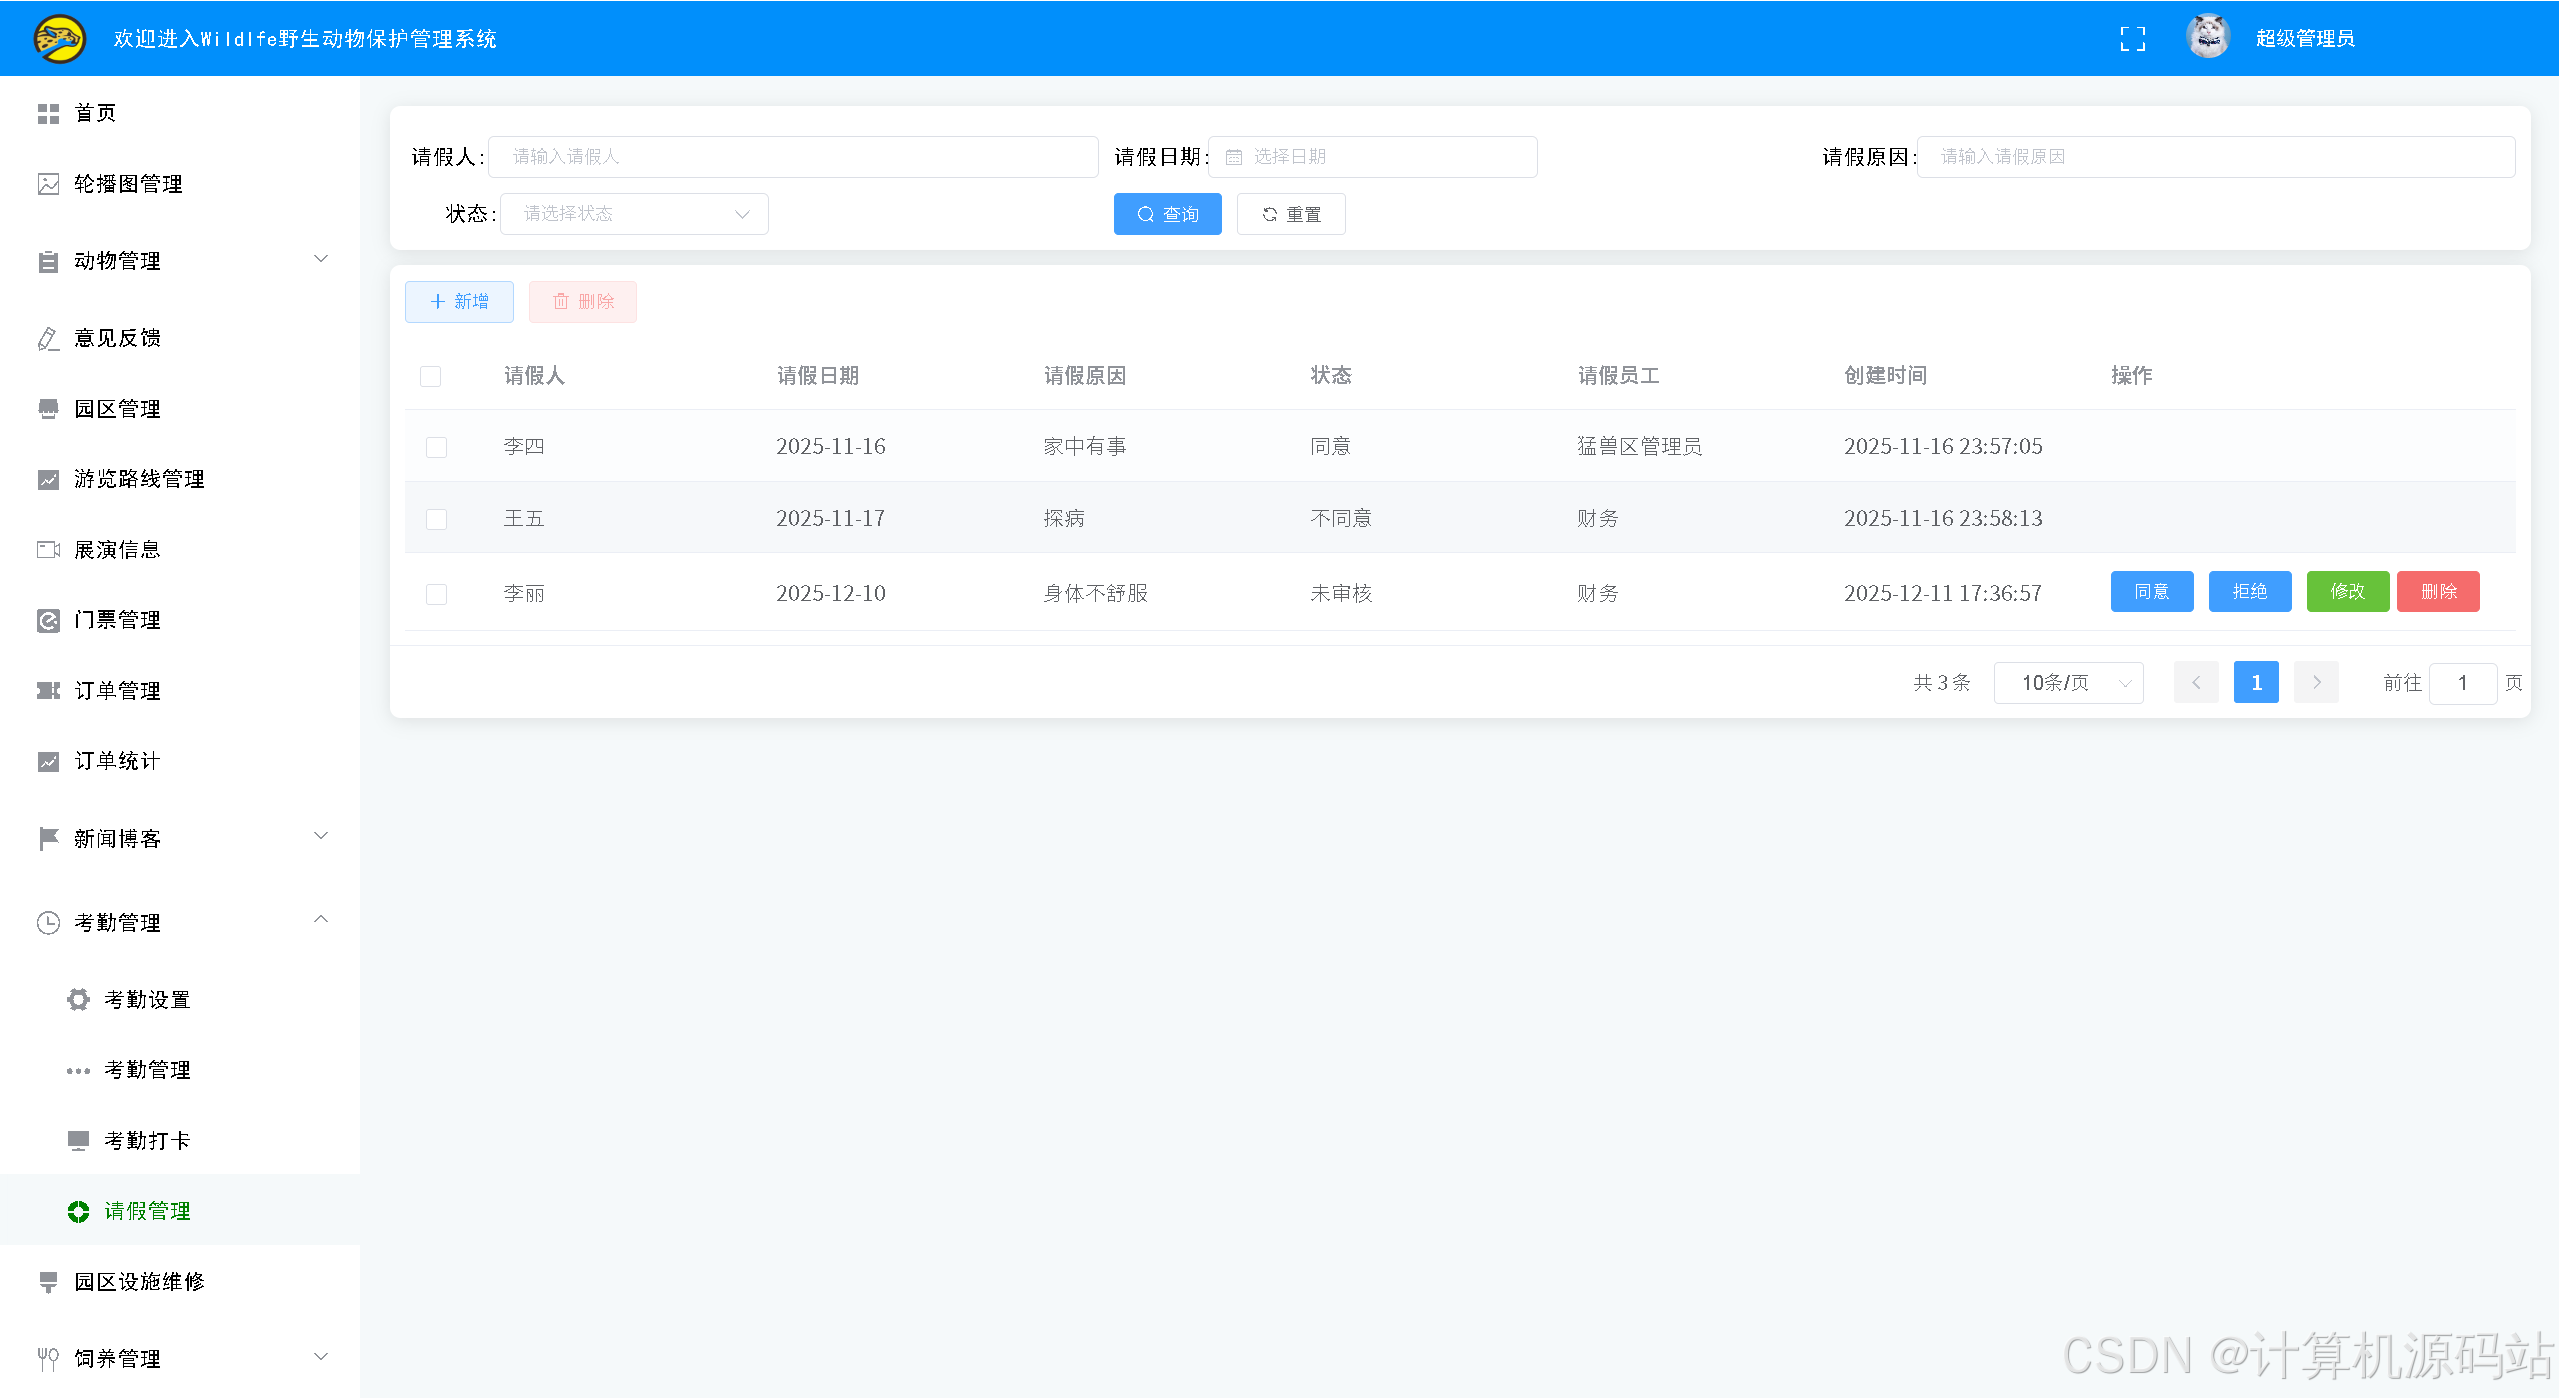Approve 李丽's leave with 同意 button

pos(2152,592)
